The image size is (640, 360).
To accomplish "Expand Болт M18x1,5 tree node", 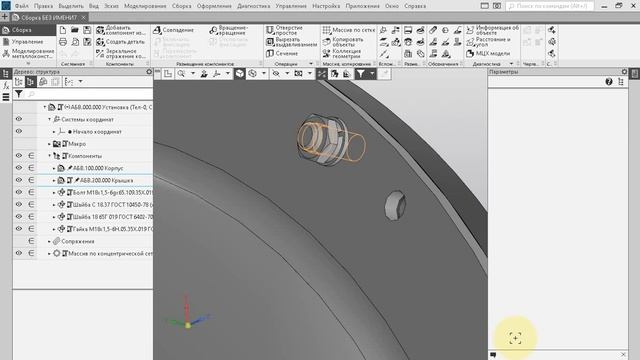I will pyautogui.click(x=54, y=193).
